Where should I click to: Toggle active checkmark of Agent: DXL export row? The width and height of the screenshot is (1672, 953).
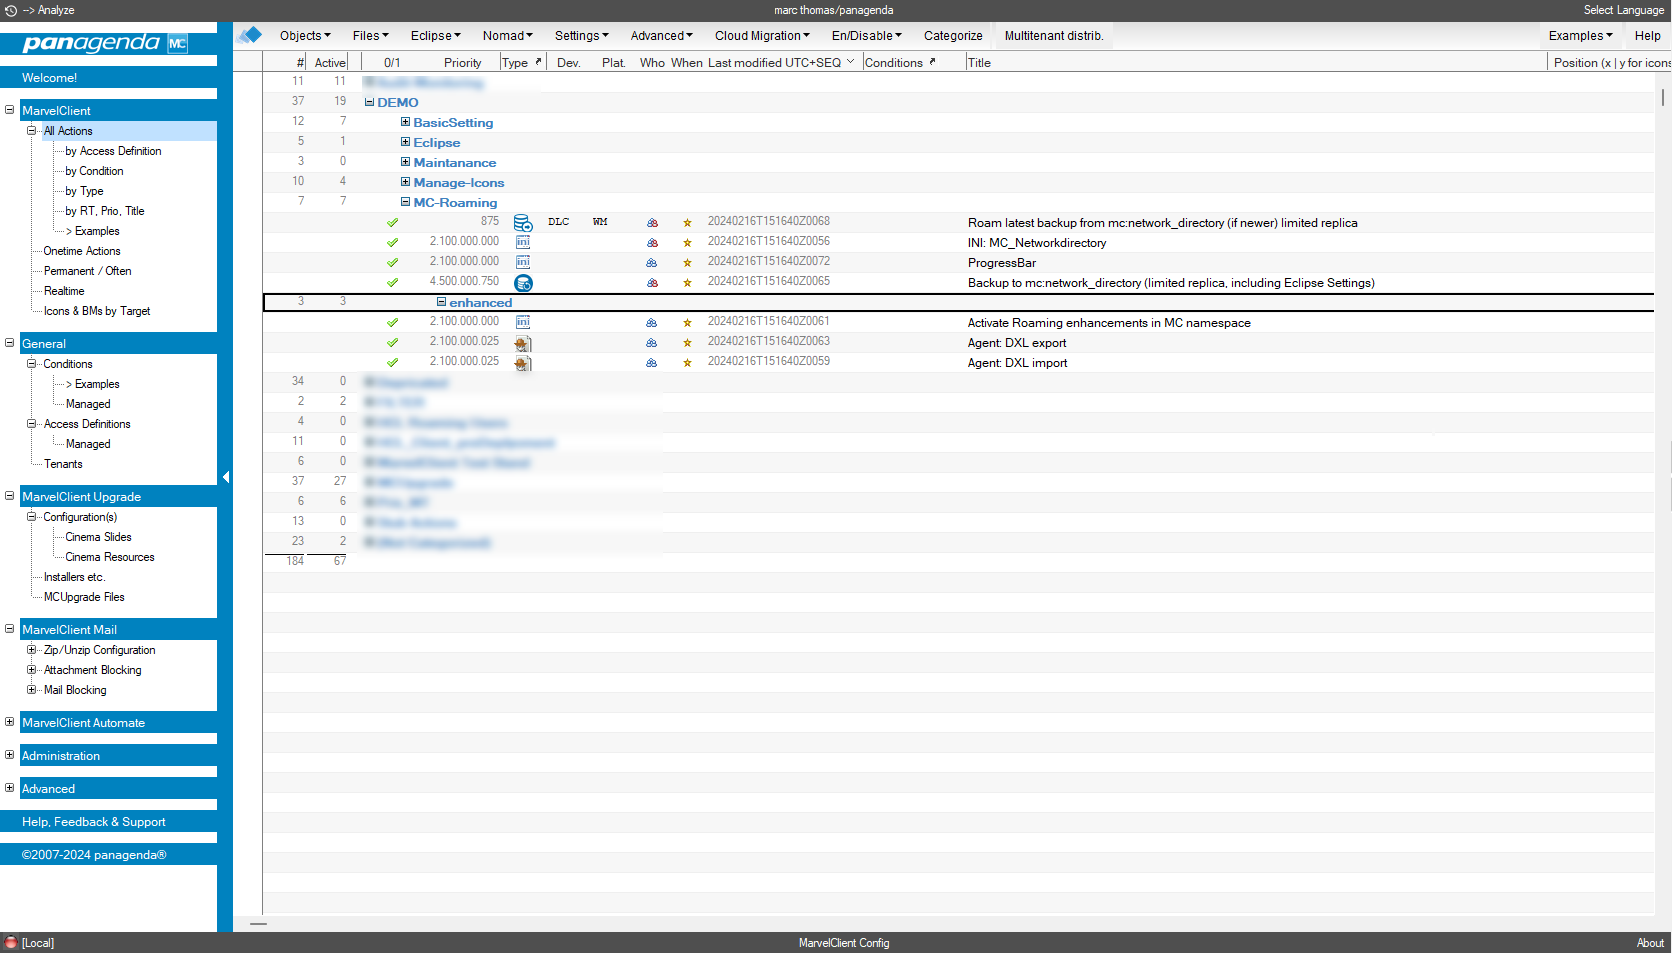point(392,343)
